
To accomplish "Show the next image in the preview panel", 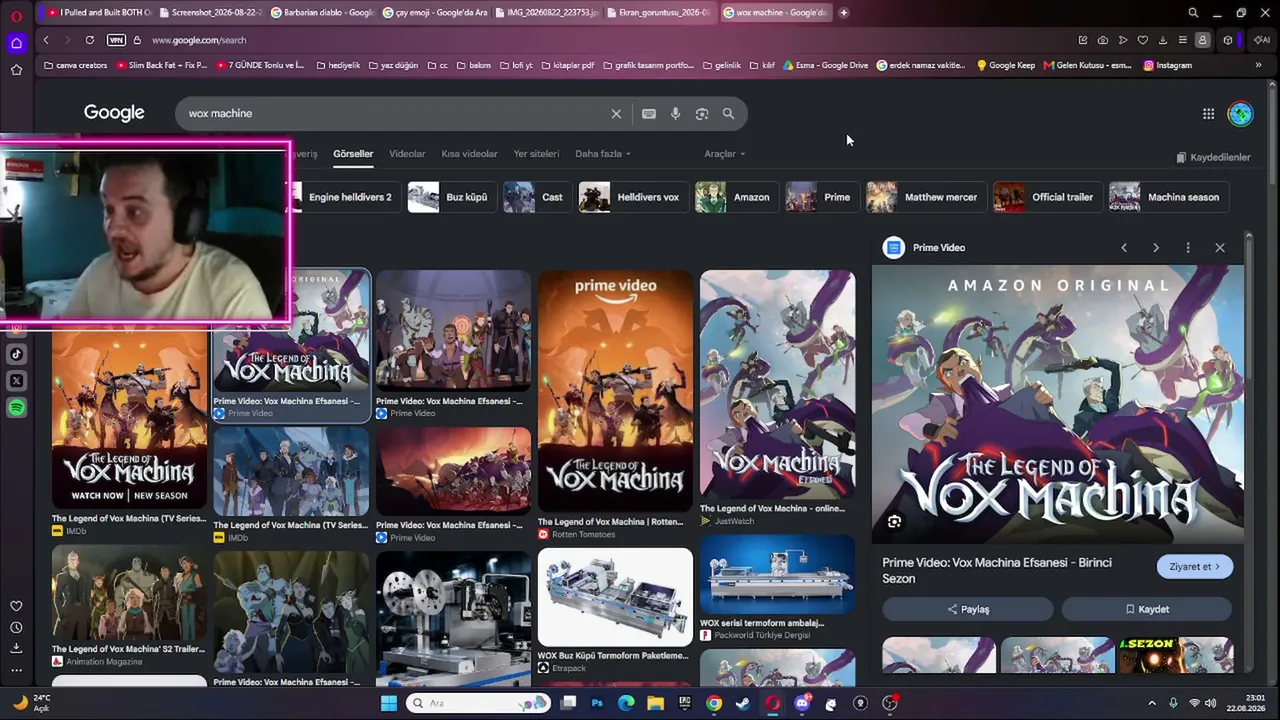I will point(1156,248).
